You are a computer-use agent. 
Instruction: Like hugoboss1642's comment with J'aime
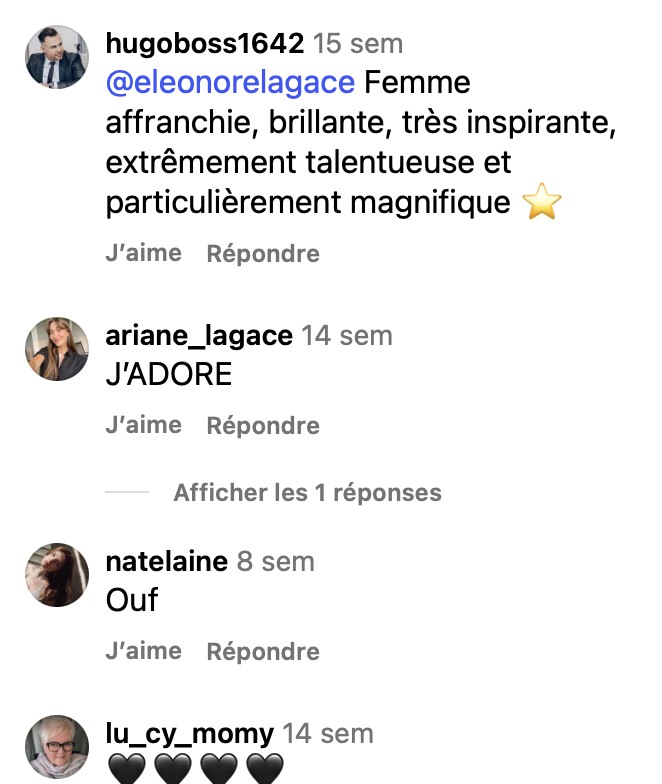click(143, 253)
